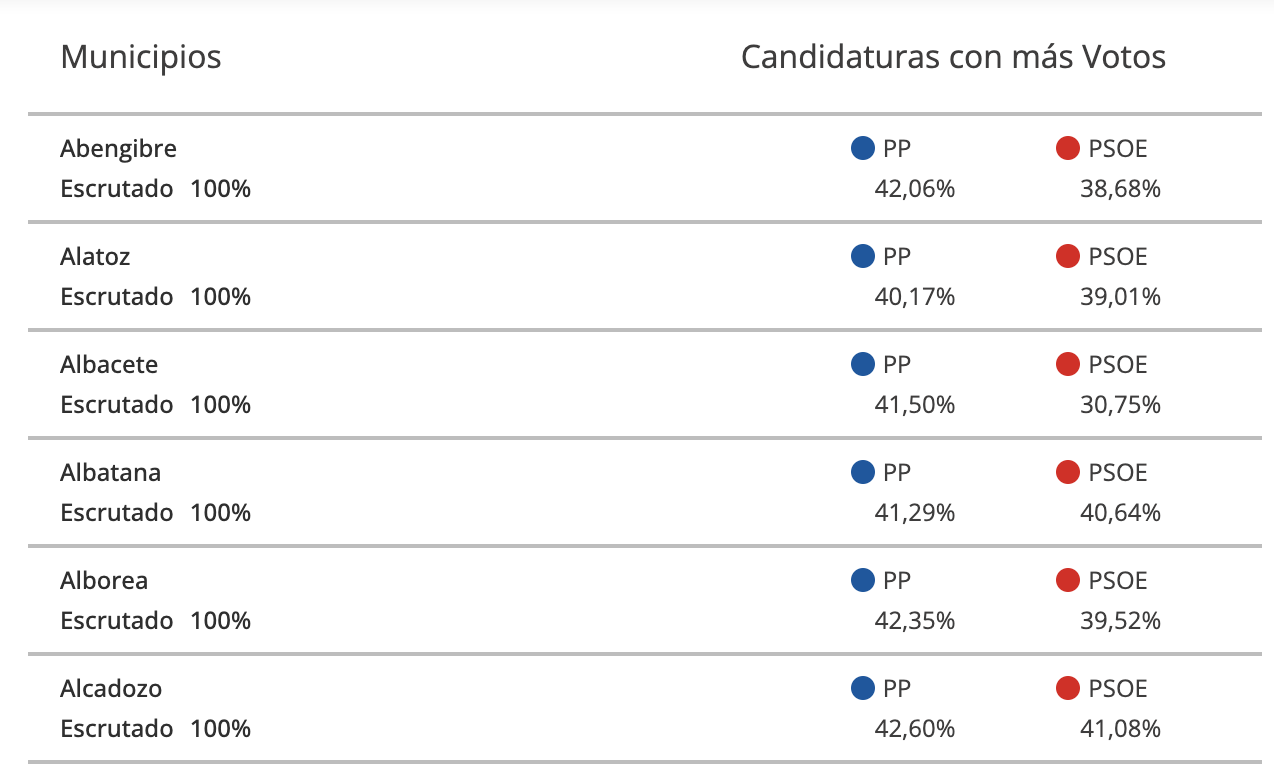Click the red PSOE dot in Alborea row

(1068, 581)
